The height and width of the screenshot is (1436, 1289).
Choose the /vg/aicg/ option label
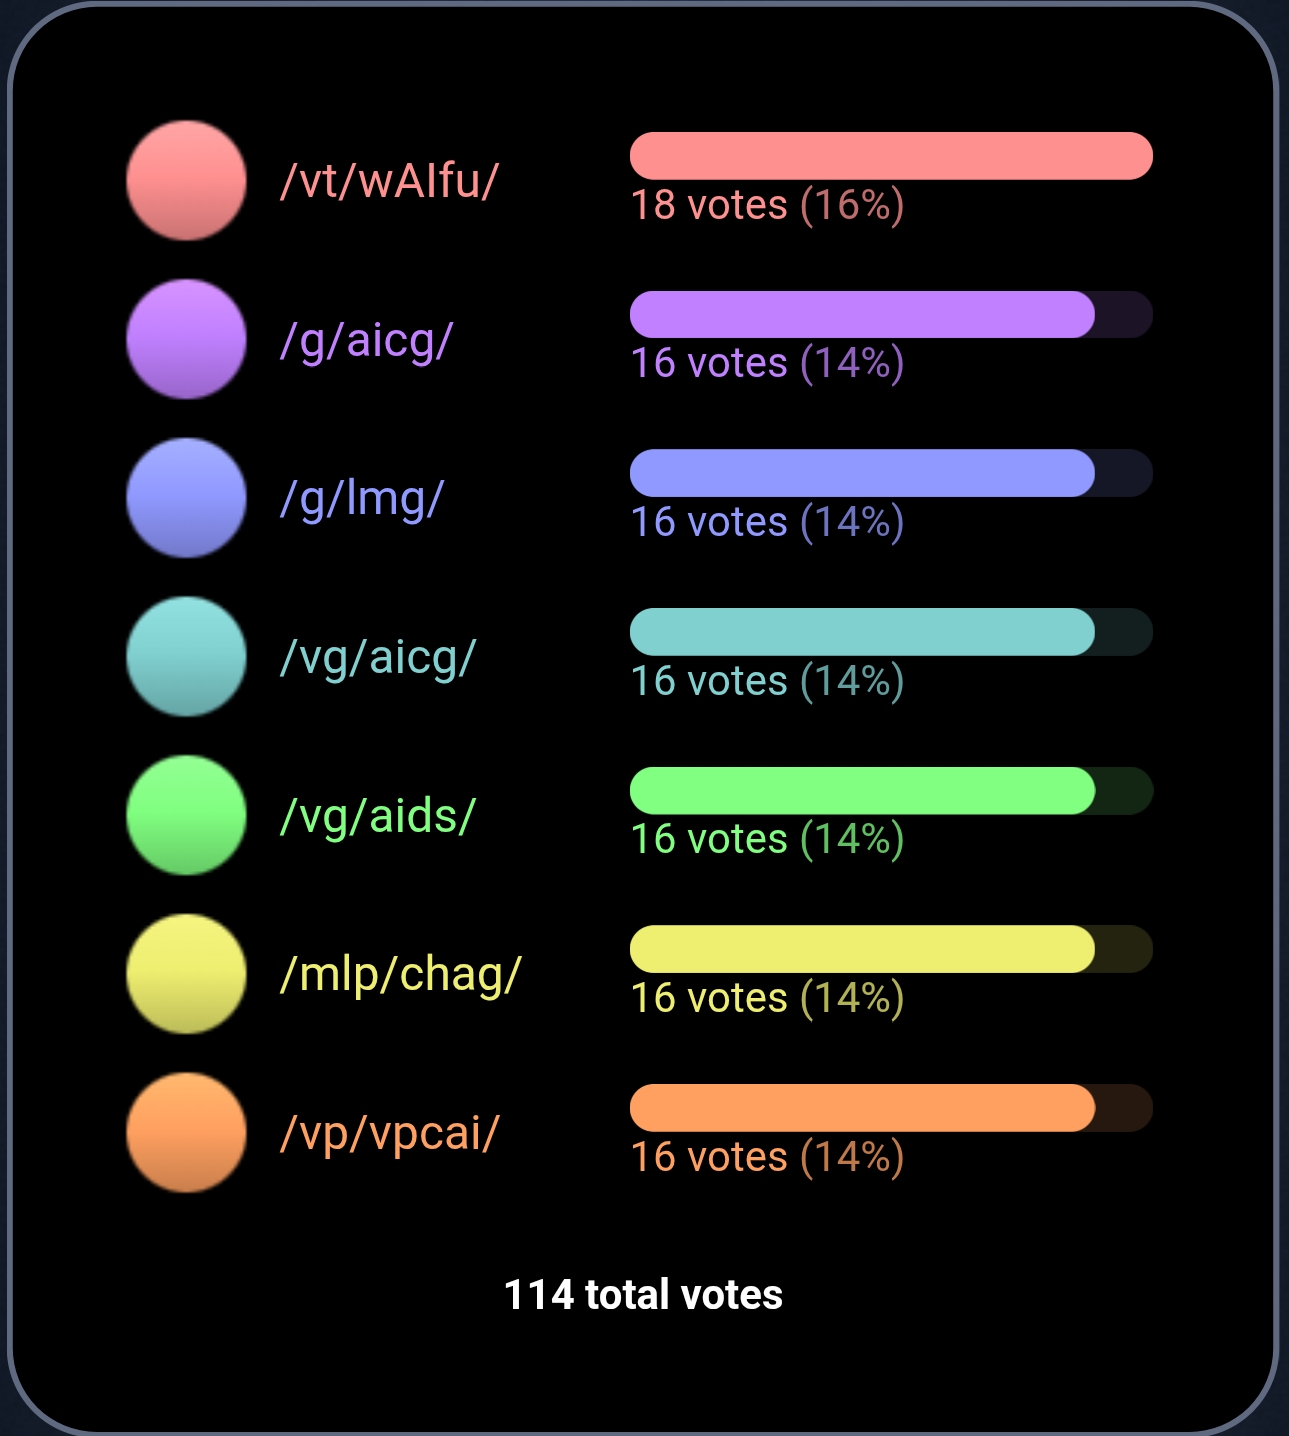coord(378,658)
